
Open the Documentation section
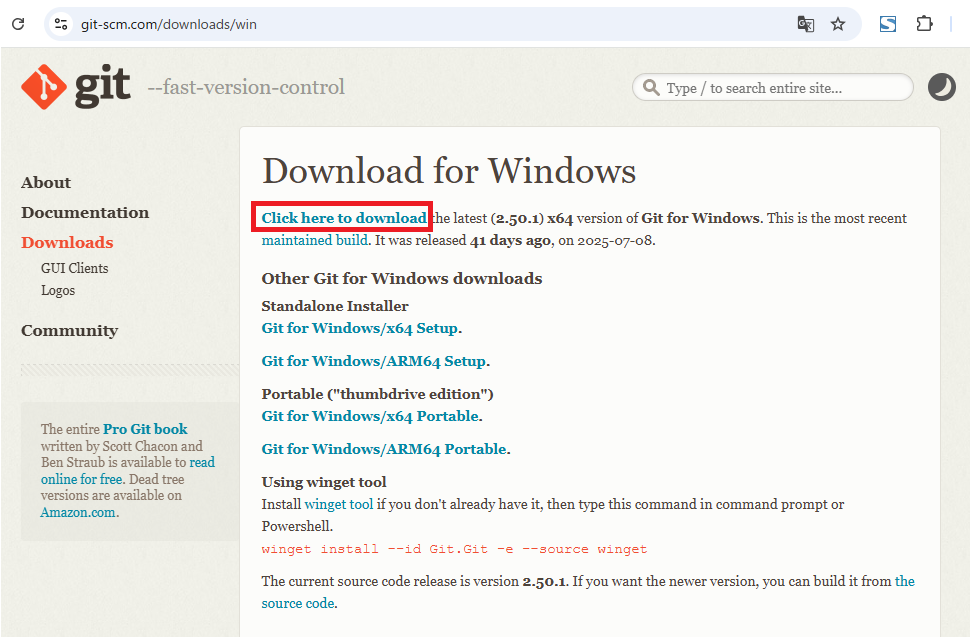(x=85, y=212)
